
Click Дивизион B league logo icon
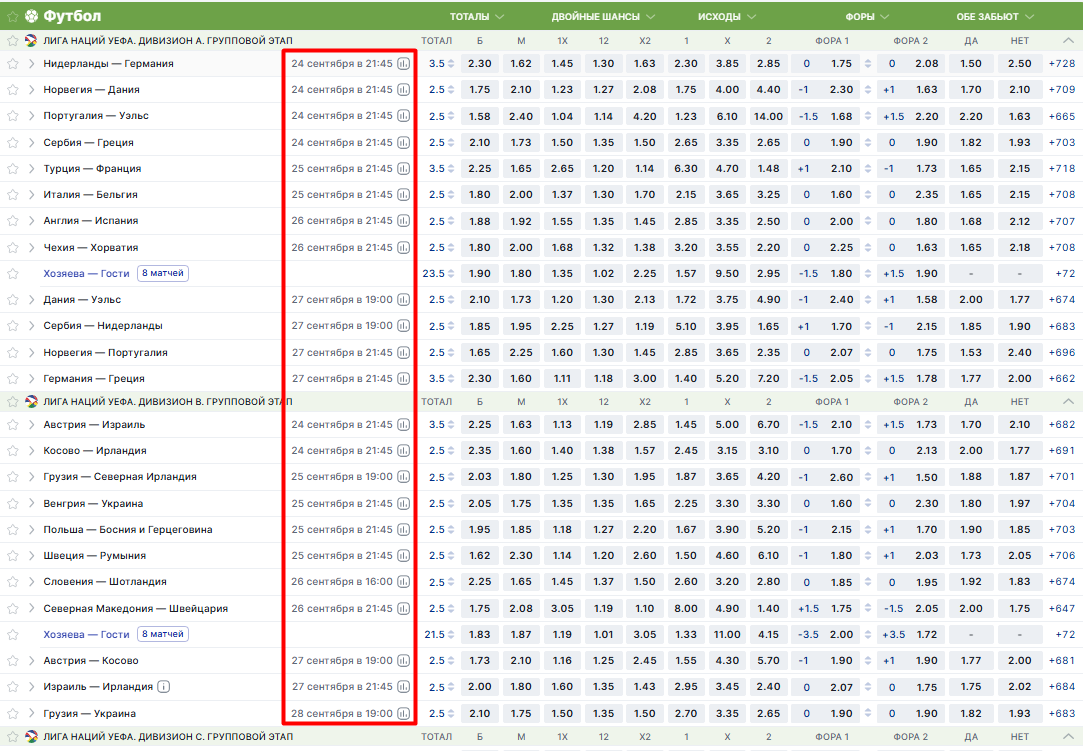tap(30, 401)
